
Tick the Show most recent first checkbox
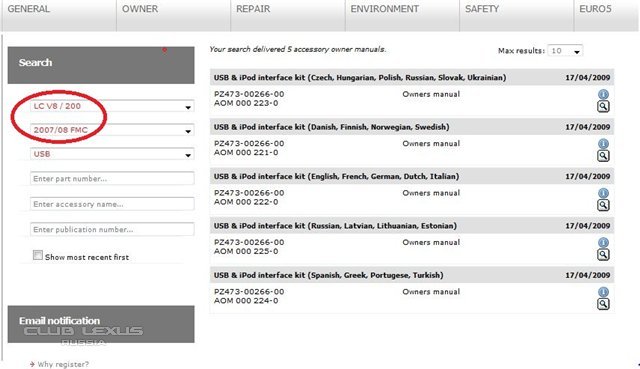tap(38, 256)
